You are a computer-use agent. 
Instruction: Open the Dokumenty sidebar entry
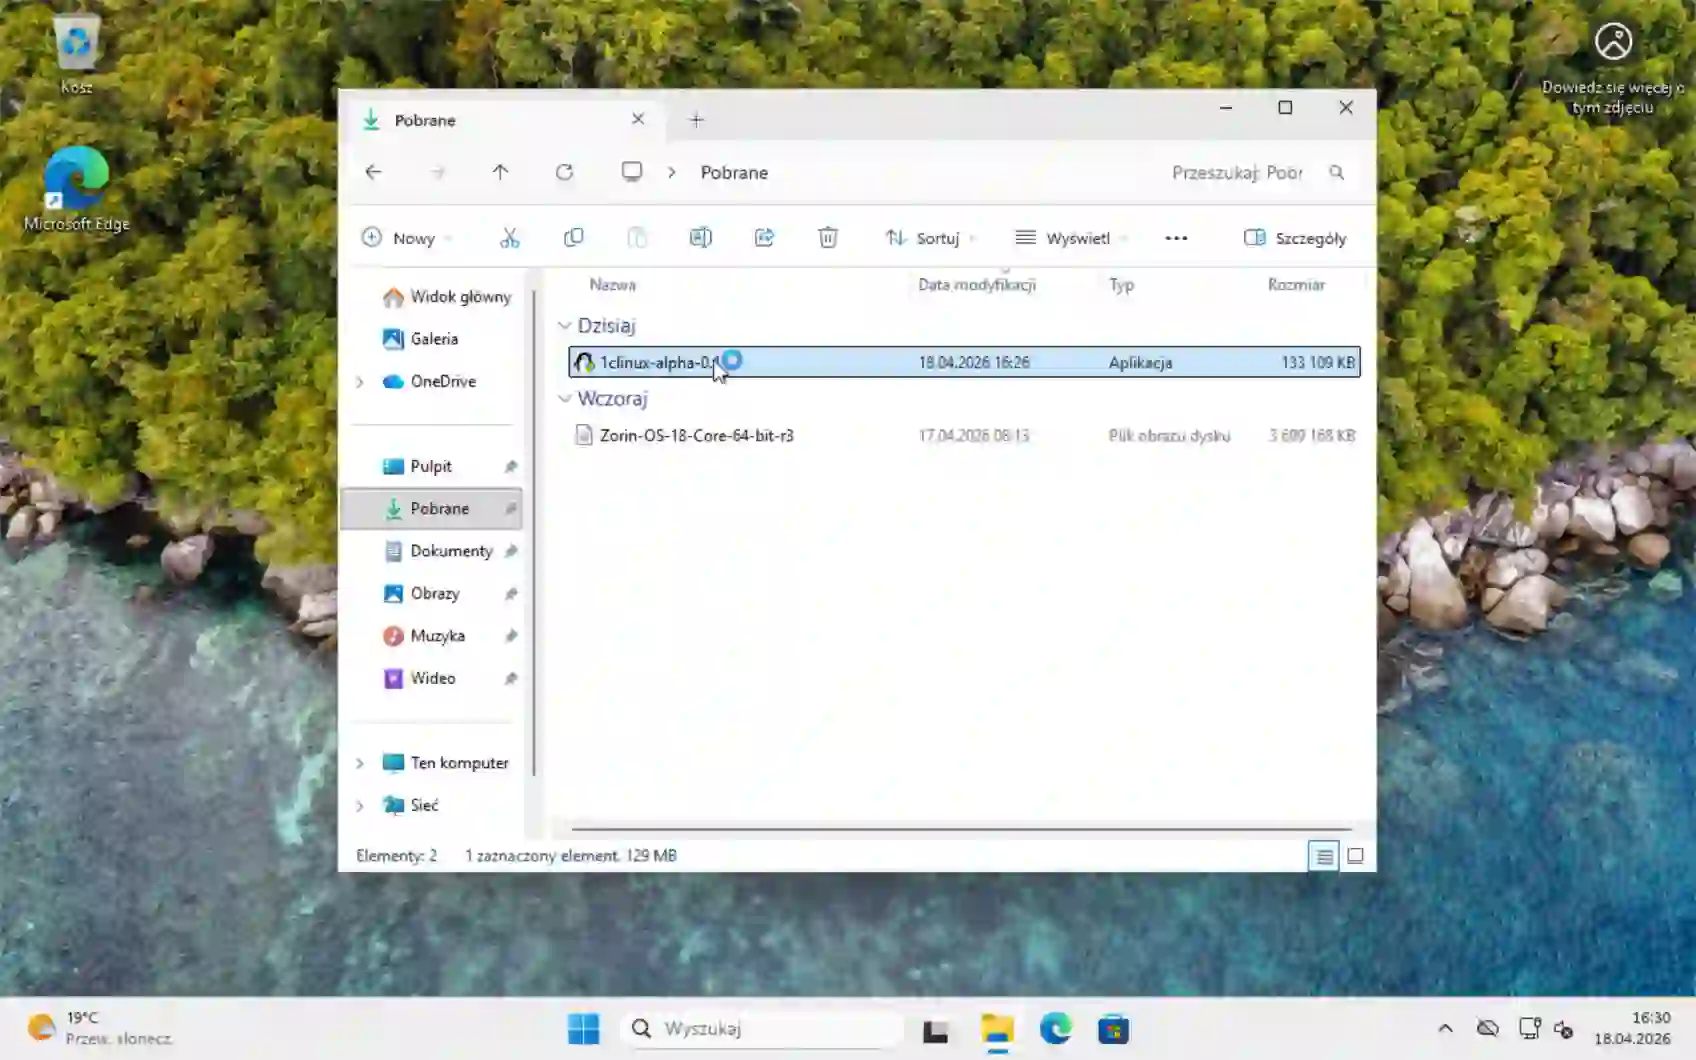click(451, 550)
